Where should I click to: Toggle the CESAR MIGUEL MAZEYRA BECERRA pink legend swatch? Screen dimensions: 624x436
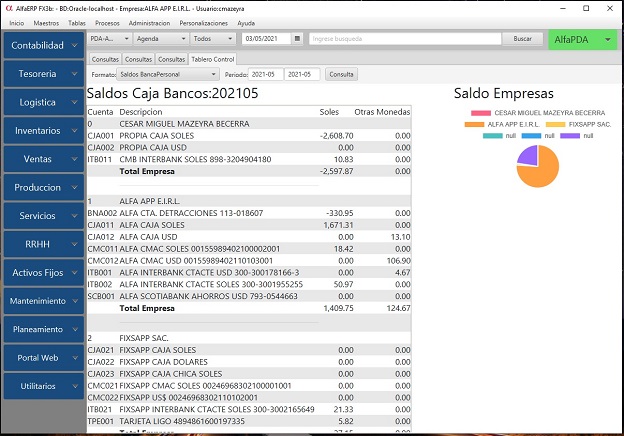479,112
